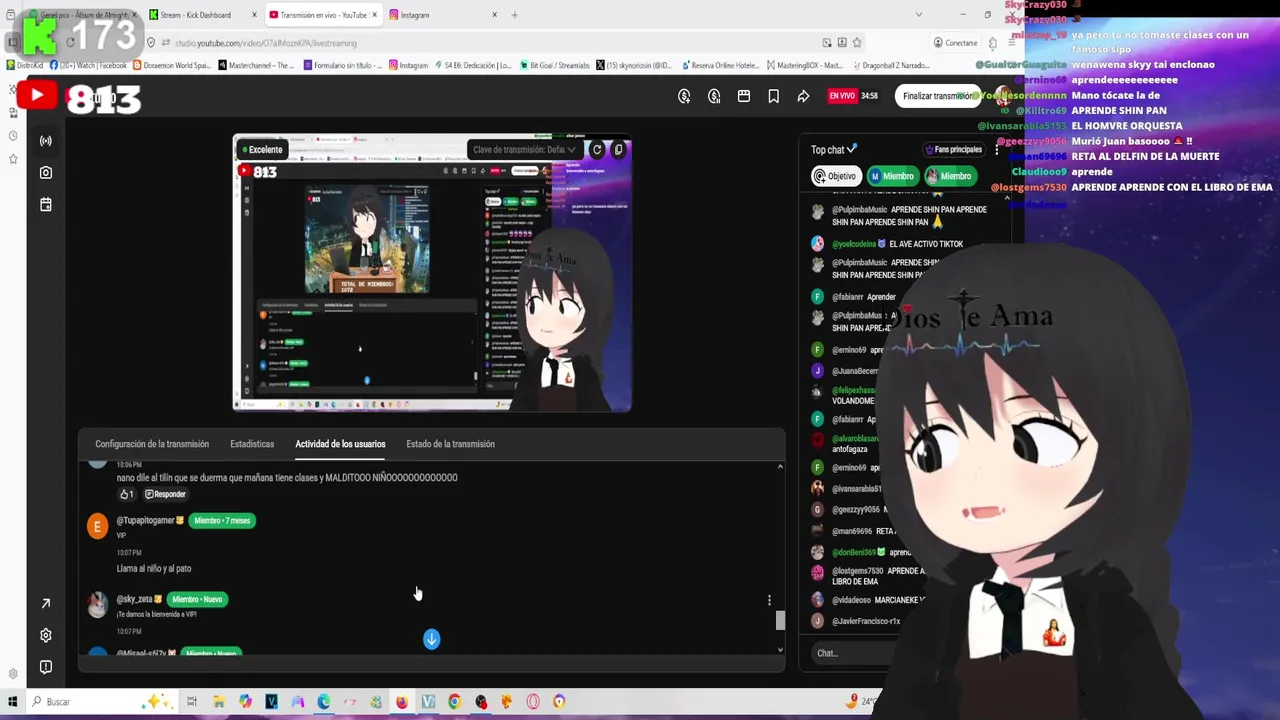1280x720 pixels.
Task: Expand the stream key 'Clave de transmisión' dropdown
Action: [x=524, y=150]
